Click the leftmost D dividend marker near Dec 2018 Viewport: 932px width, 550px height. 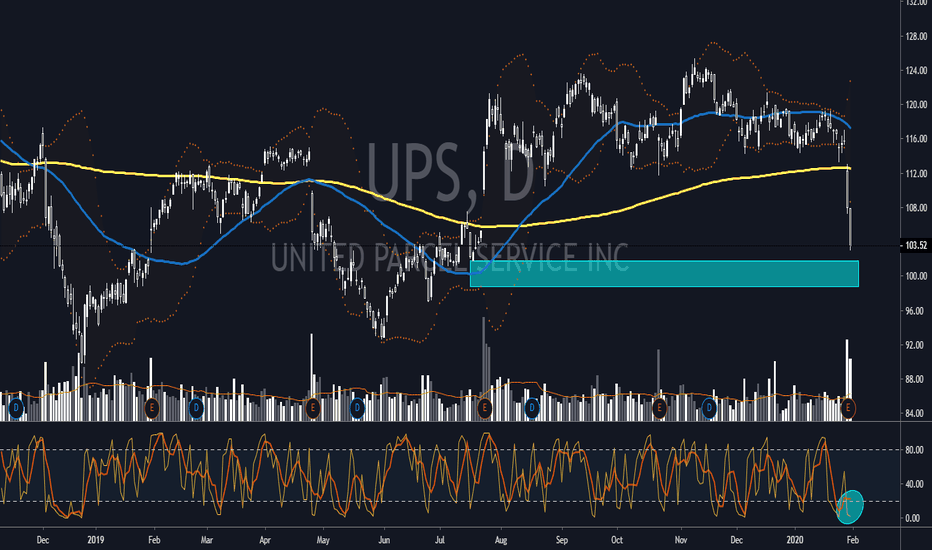(16, 408)
